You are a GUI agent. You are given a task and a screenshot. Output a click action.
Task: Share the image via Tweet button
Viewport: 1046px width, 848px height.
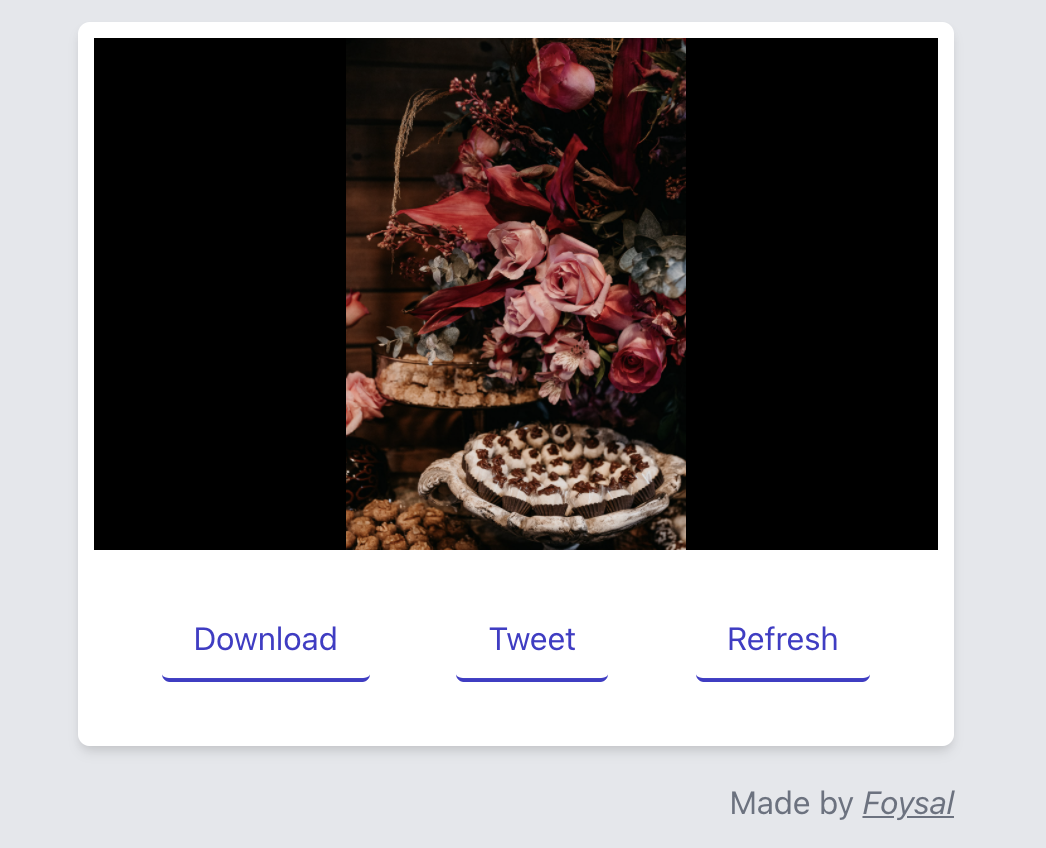tap(532, 645)
